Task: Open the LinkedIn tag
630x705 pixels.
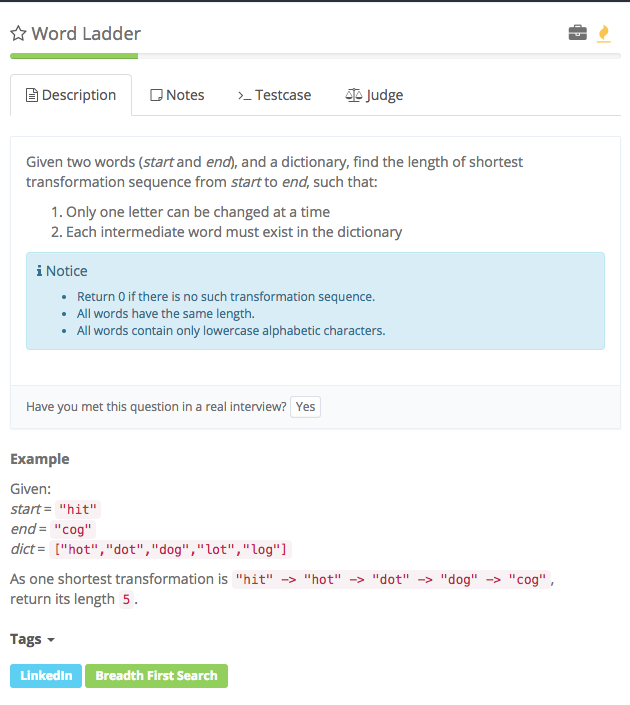Action: point(46,676)
